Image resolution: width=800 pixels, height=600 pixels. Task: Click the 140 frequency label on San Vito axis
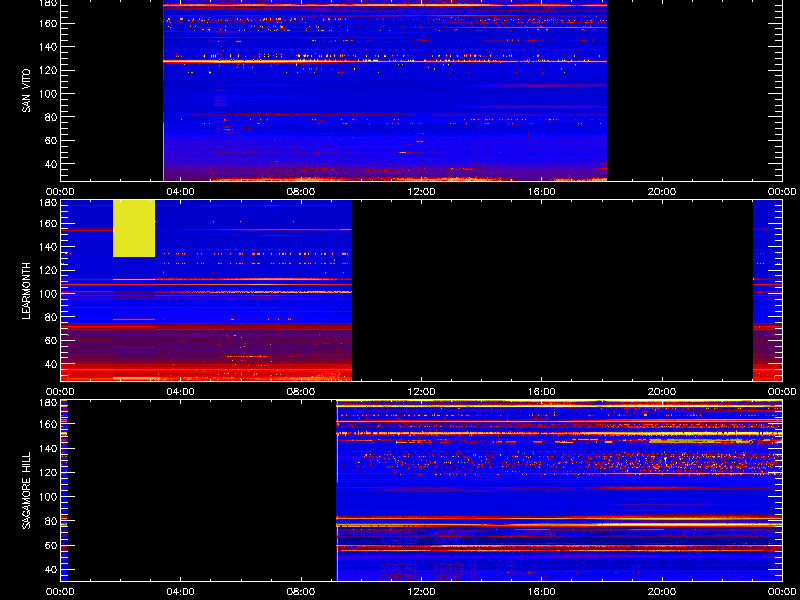[x=48, y=47]
